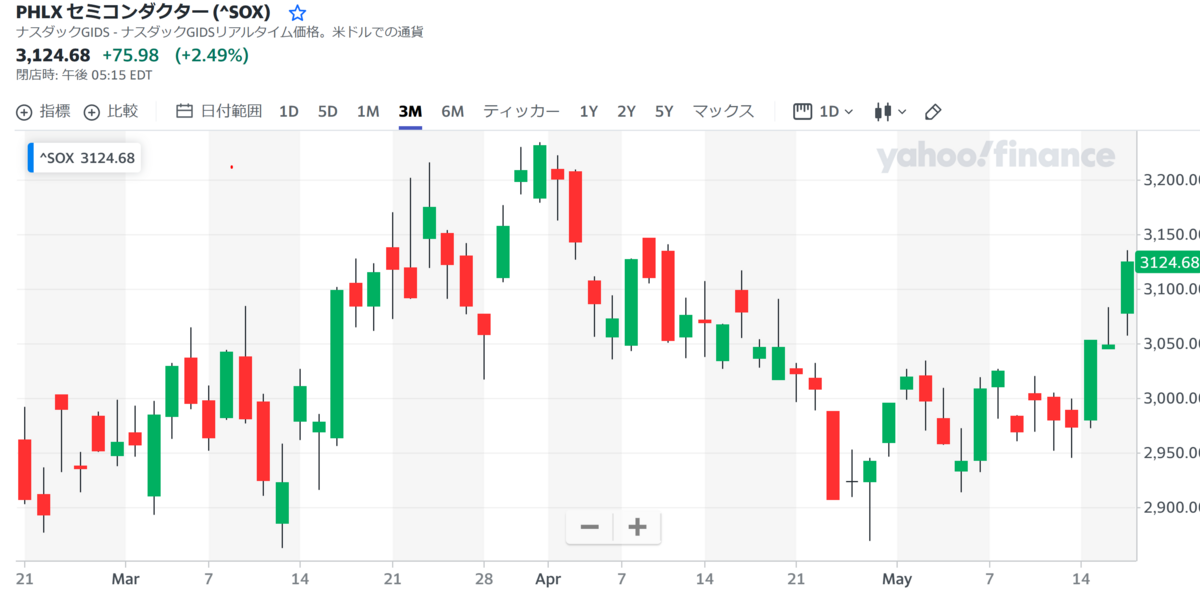The height and width of the screenshot is (589, 1200).
Task: Click the 閉店時 closing time text
Action: (x=84, y=75)
